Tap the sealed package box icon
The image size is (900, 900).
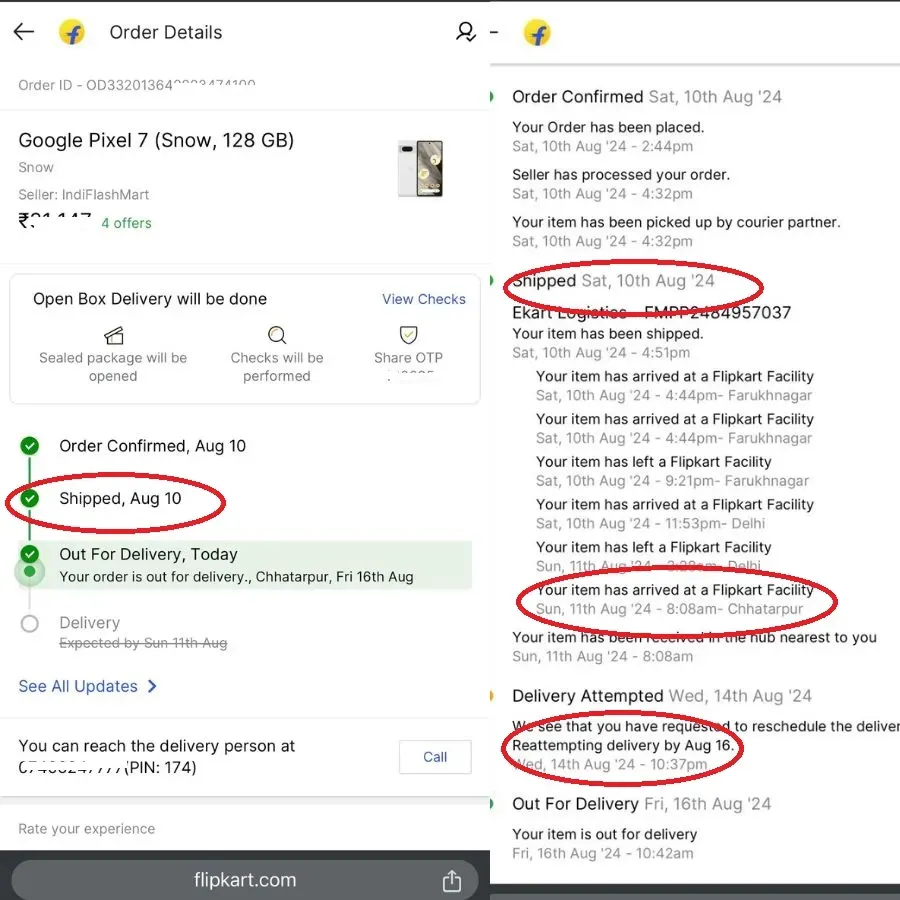[113, 335]
